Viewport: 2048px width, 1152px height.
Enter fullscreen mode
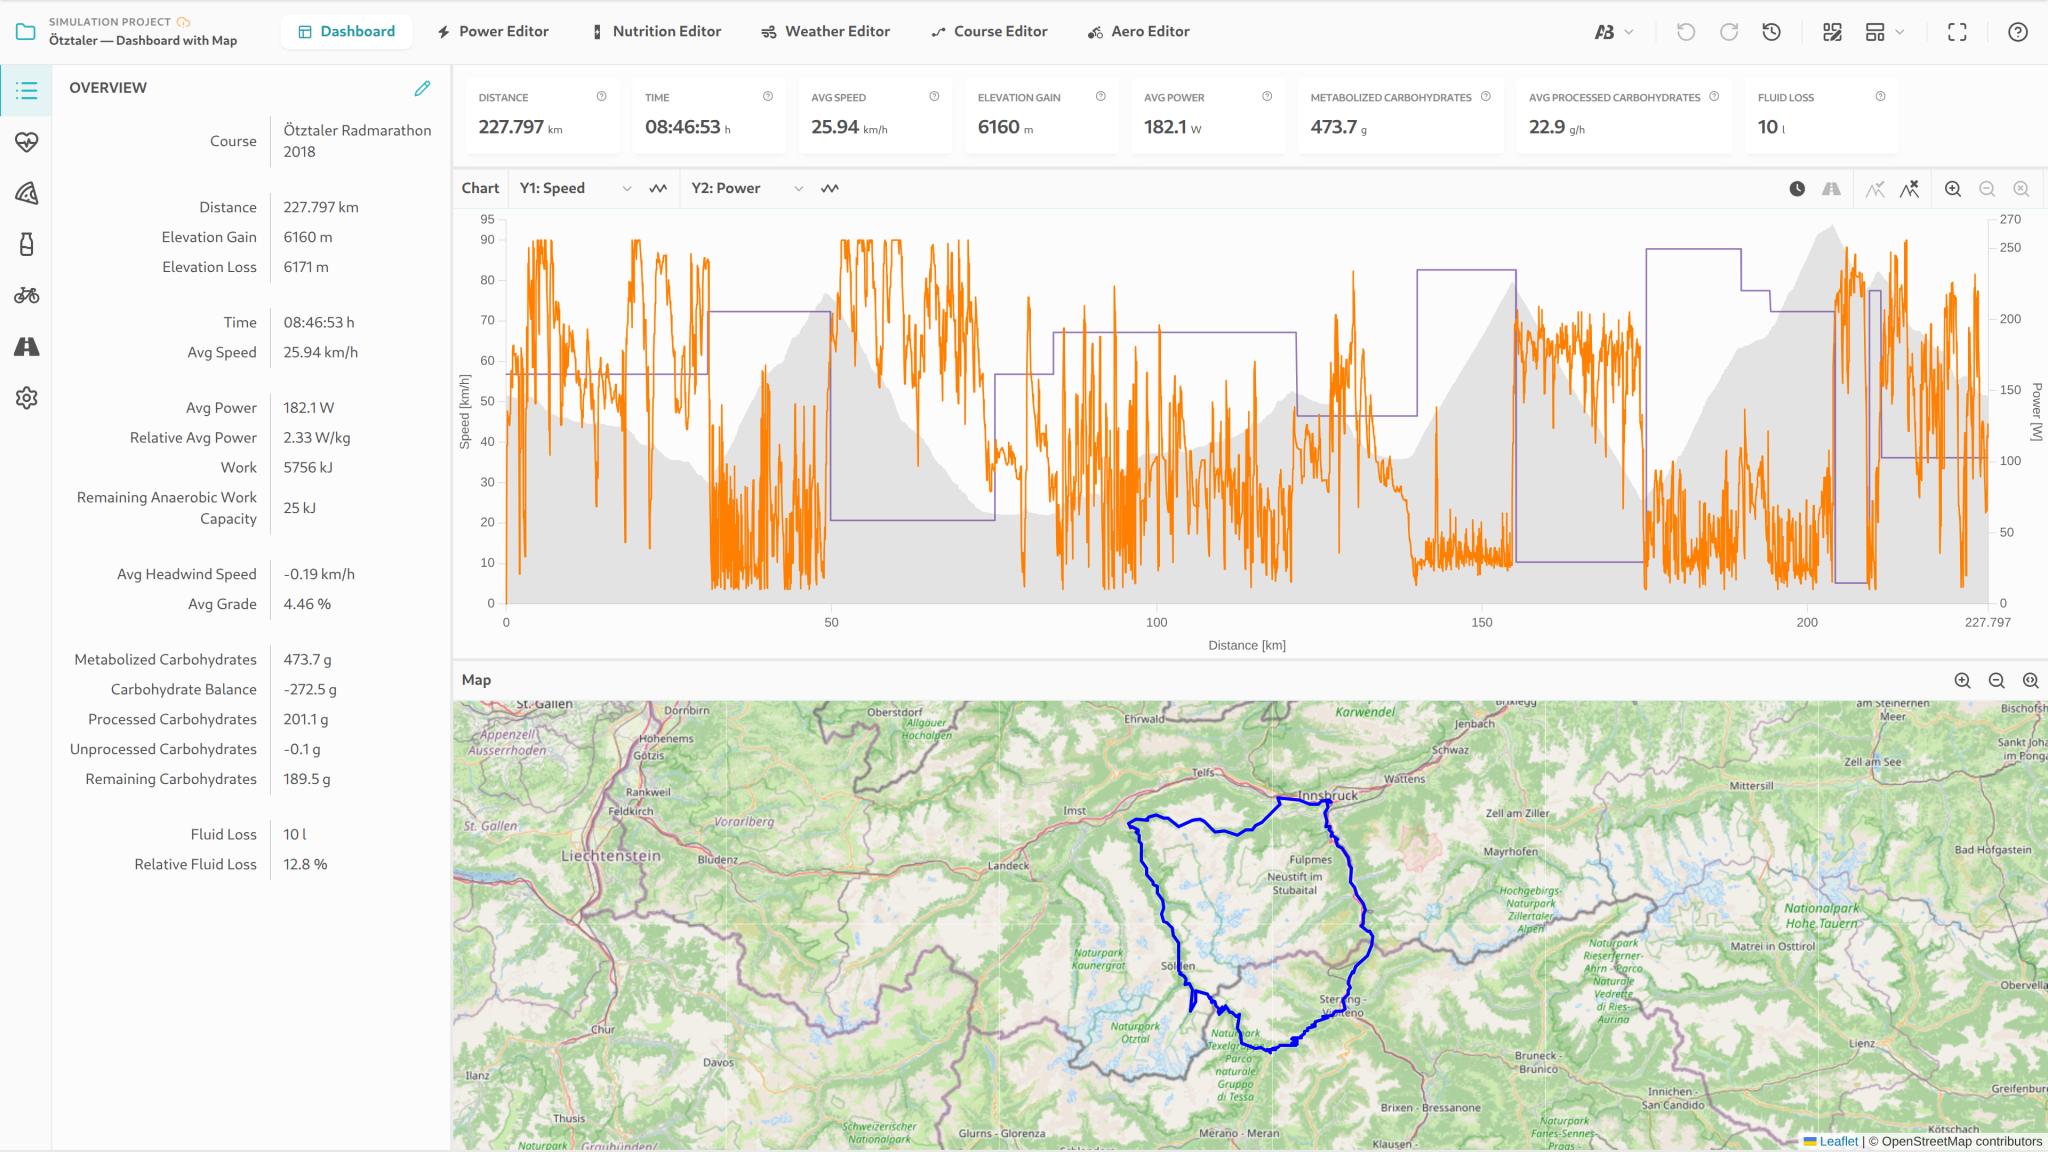point(1957,32)
